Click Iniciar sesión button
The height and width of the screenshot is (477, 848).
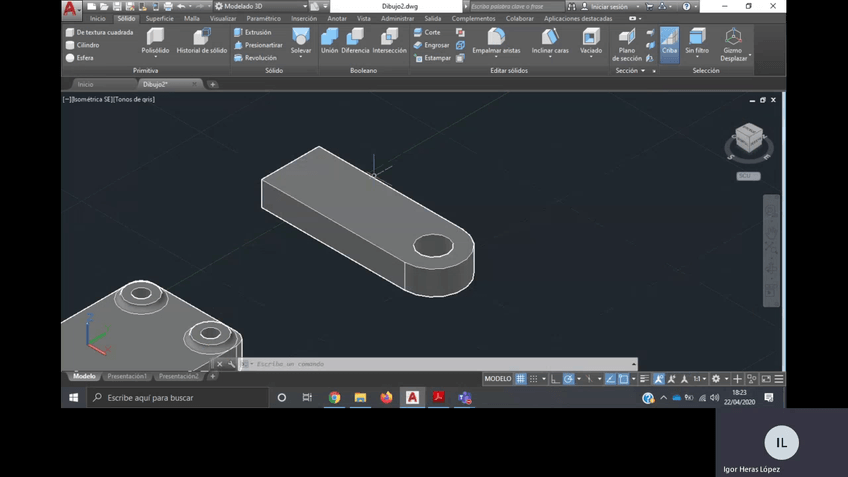(x=609, y=6)
